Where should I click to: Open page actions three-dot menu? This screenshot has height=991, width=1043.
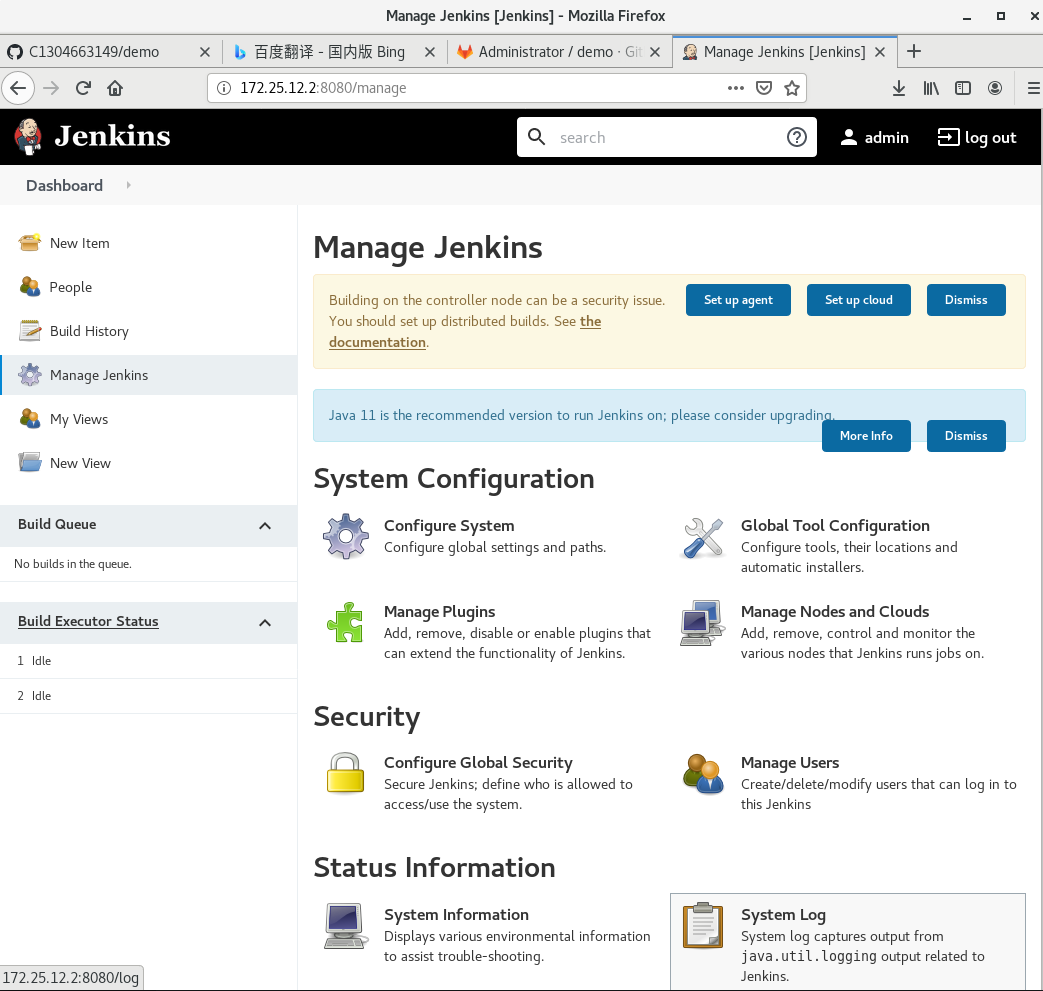pos(736,88)
